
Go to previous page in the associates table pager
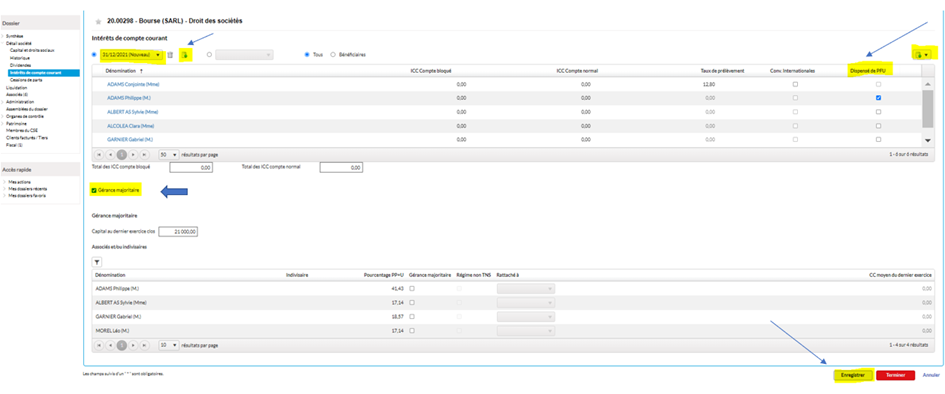(x=111, y=345)
